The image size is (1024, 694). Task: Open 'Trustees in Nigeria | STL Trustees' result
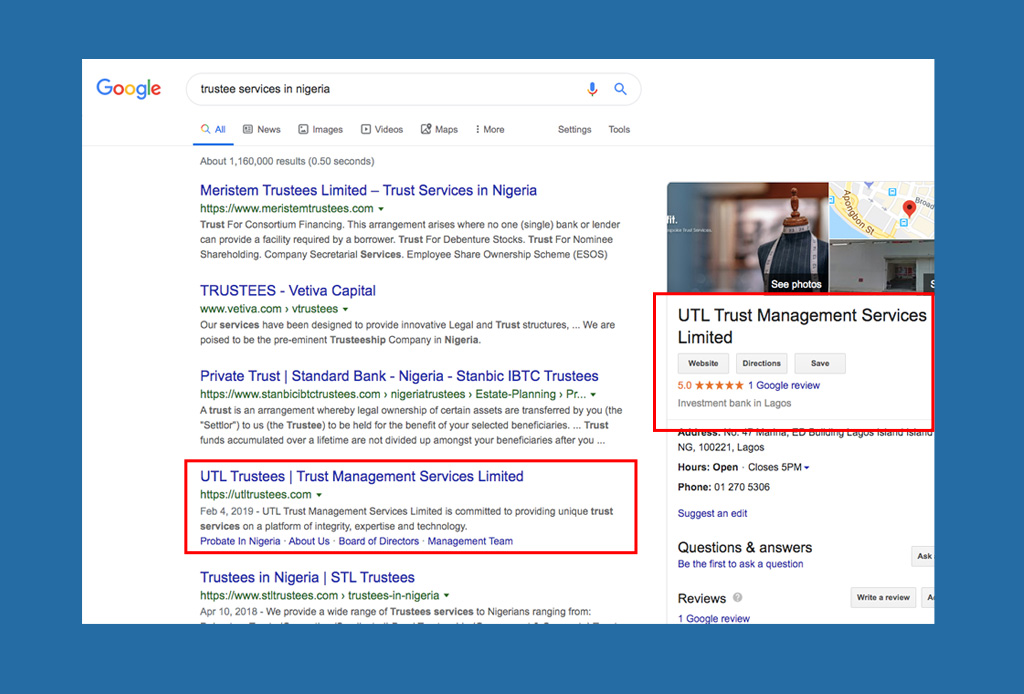pos(307,577)
